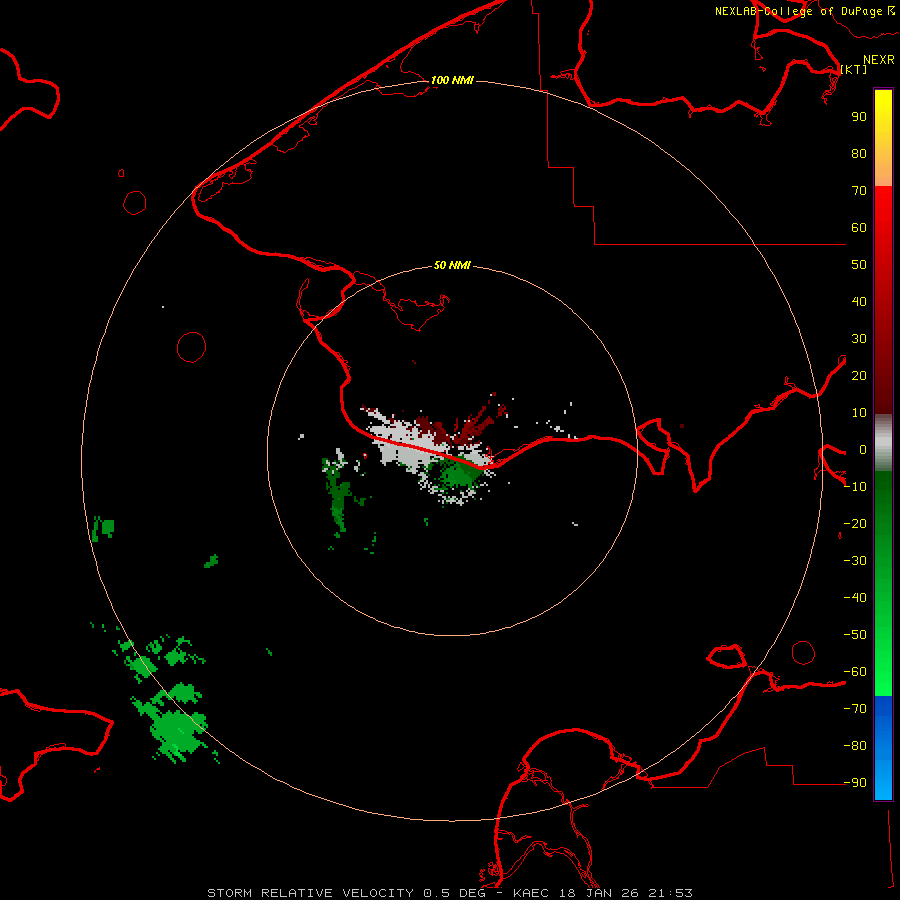Screen dimensions: 900x900
Task: Click the -40 value on the velocity scale
Action: tap(855, 598)
